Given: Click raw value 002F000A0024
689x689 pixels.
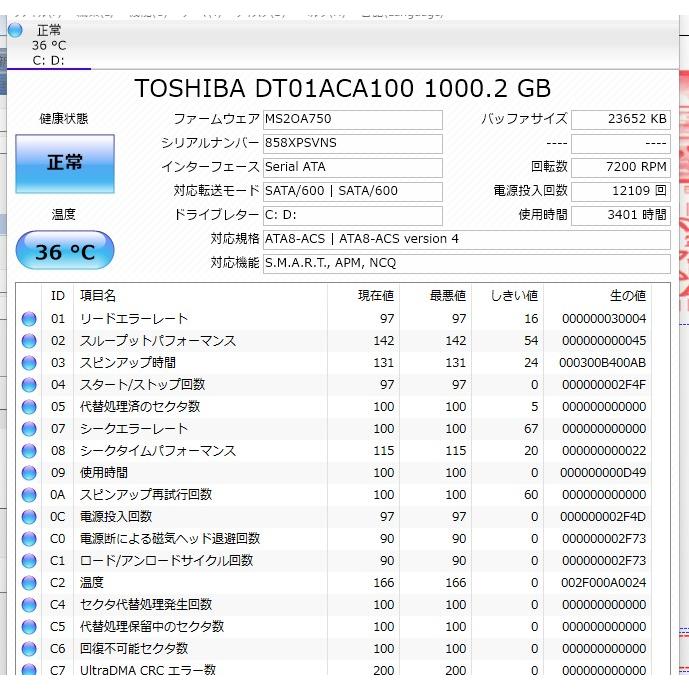Looking at the screenshot, I should click(x=603, y=583).
